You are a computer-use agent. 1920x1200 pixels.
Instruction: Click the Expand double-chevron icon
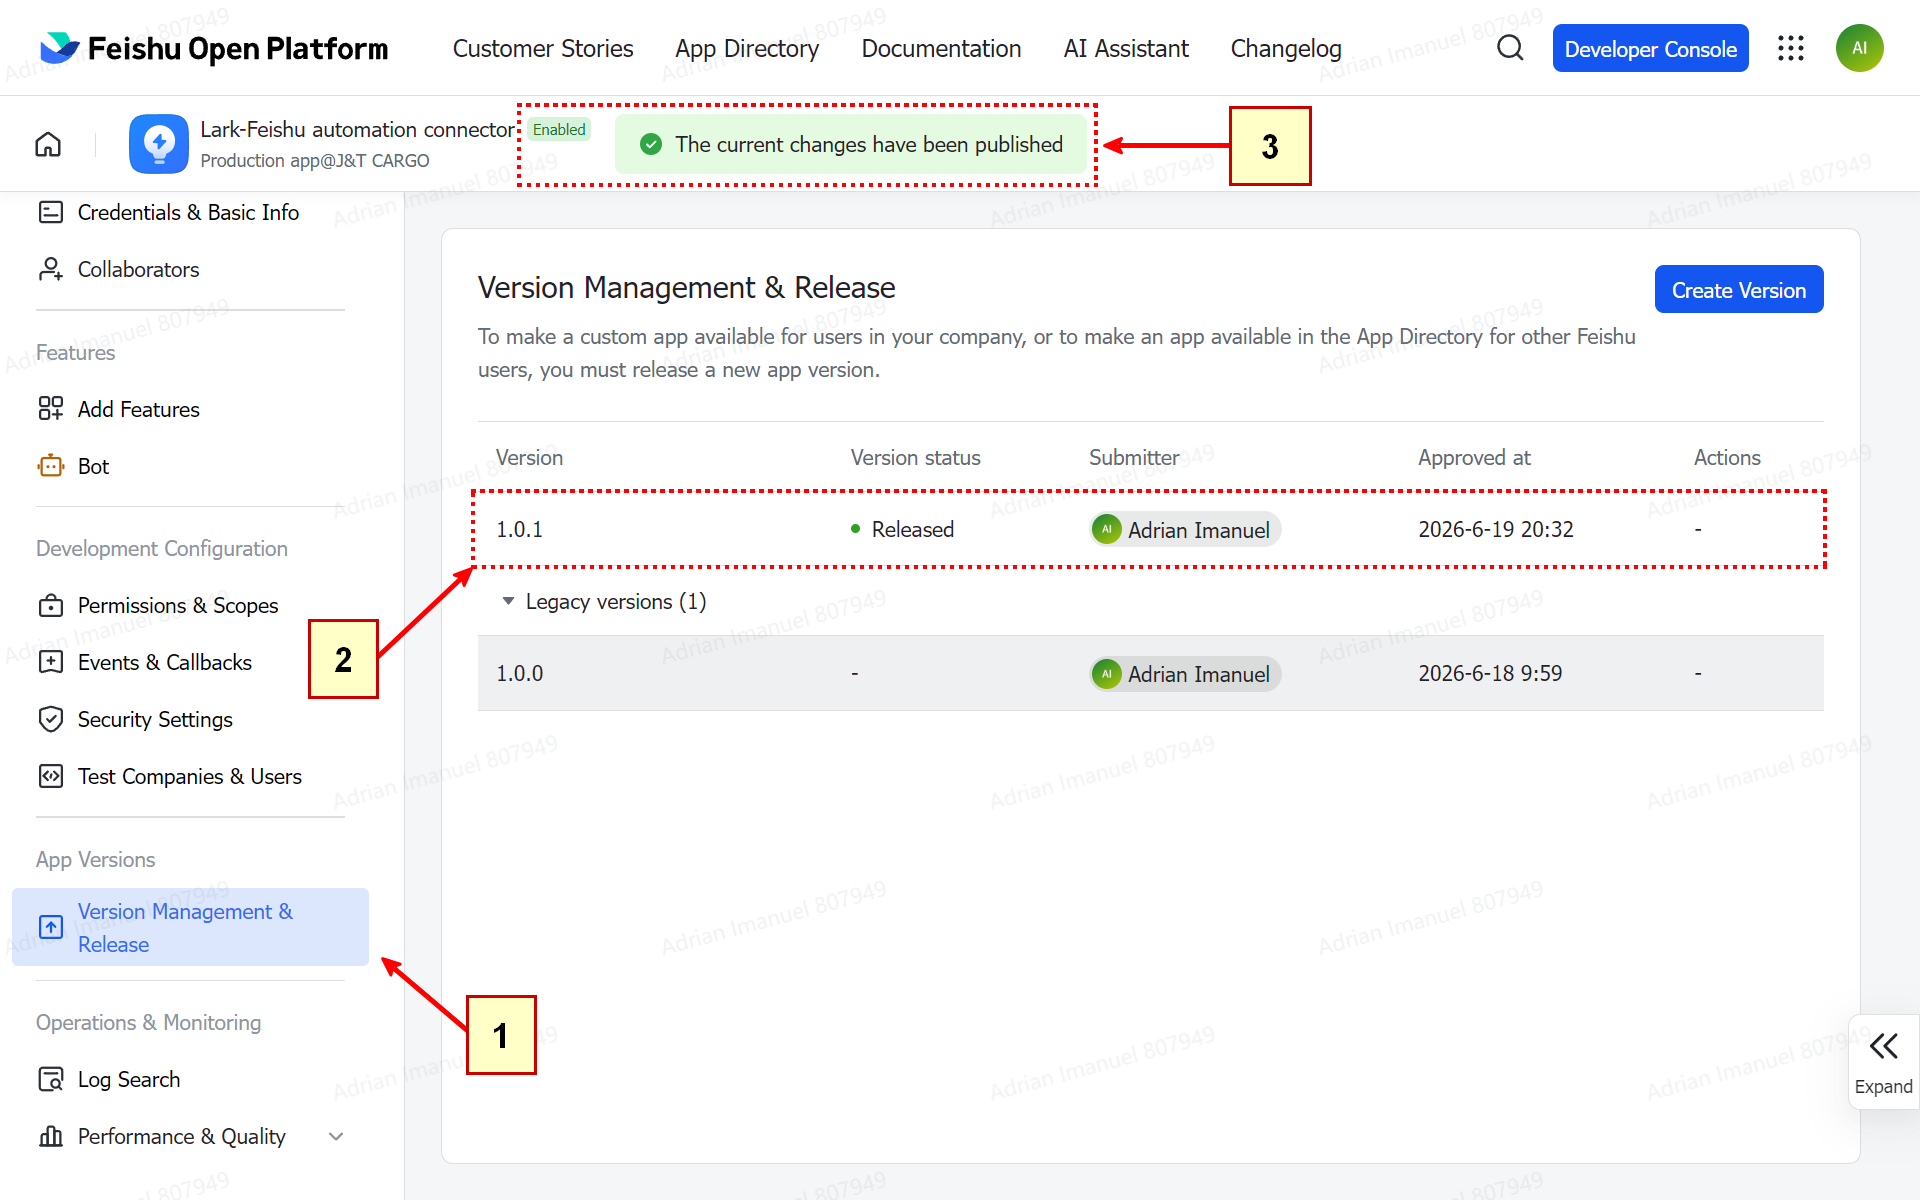tap(1883, 1046)
